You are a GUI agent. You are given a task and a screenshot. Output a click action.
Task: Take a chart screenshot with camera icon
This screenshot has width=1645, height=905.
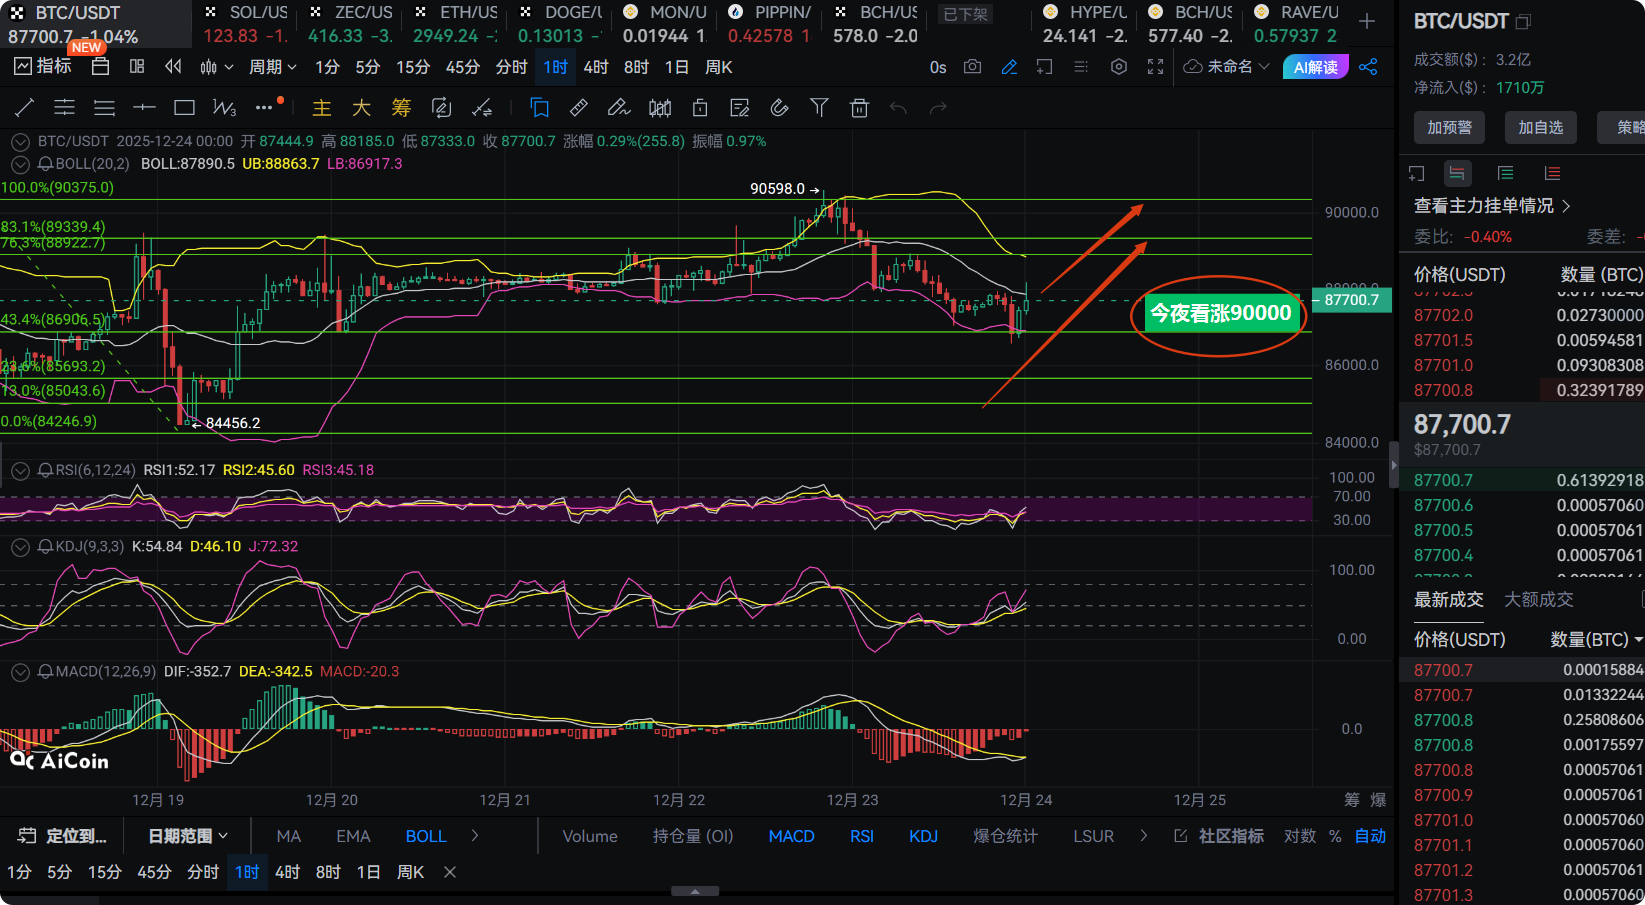click(972, 67)
